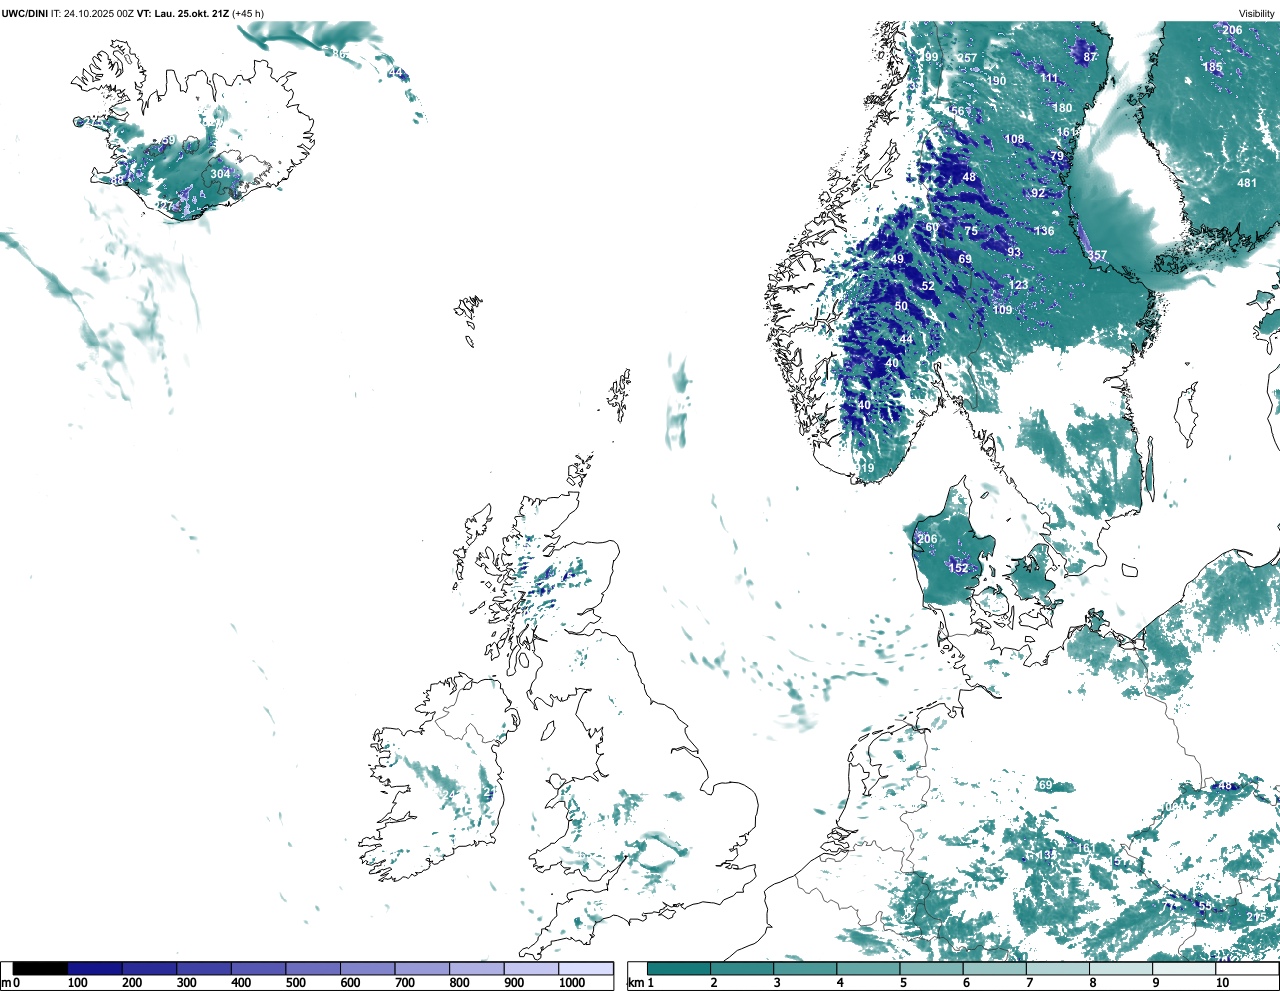
Task: Click the '52' value over Norway
Action: pos(928,286)
